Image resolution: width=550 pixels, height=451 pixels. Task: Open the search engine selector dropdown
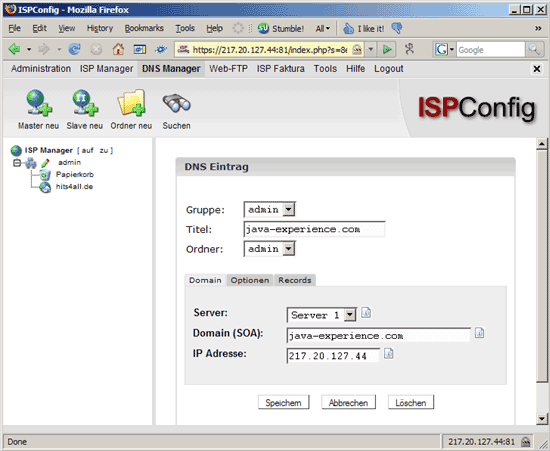(452, 49)
